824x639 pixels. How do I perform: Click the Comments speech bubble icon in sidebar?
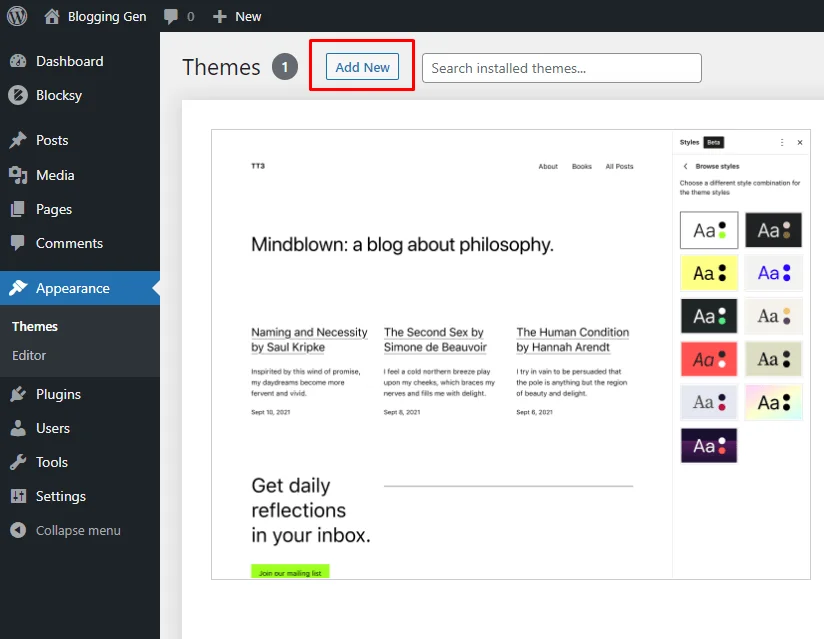pyautogui.click(x=18, y=243)
